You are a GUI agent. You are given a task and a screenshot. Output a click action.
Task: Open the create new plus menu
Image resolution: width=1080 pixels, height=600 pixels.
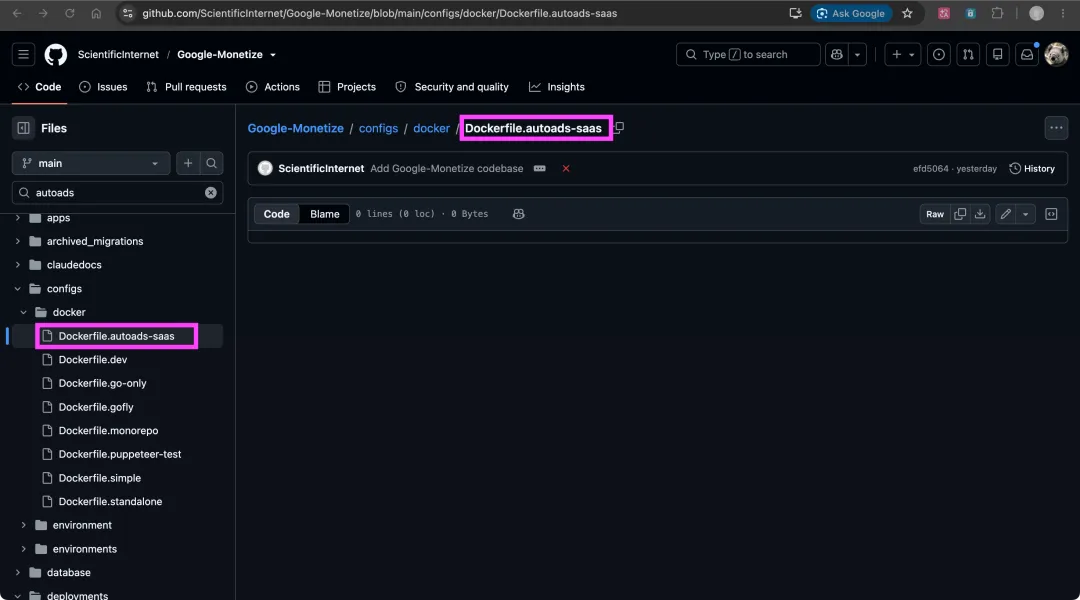pos(903,54)
